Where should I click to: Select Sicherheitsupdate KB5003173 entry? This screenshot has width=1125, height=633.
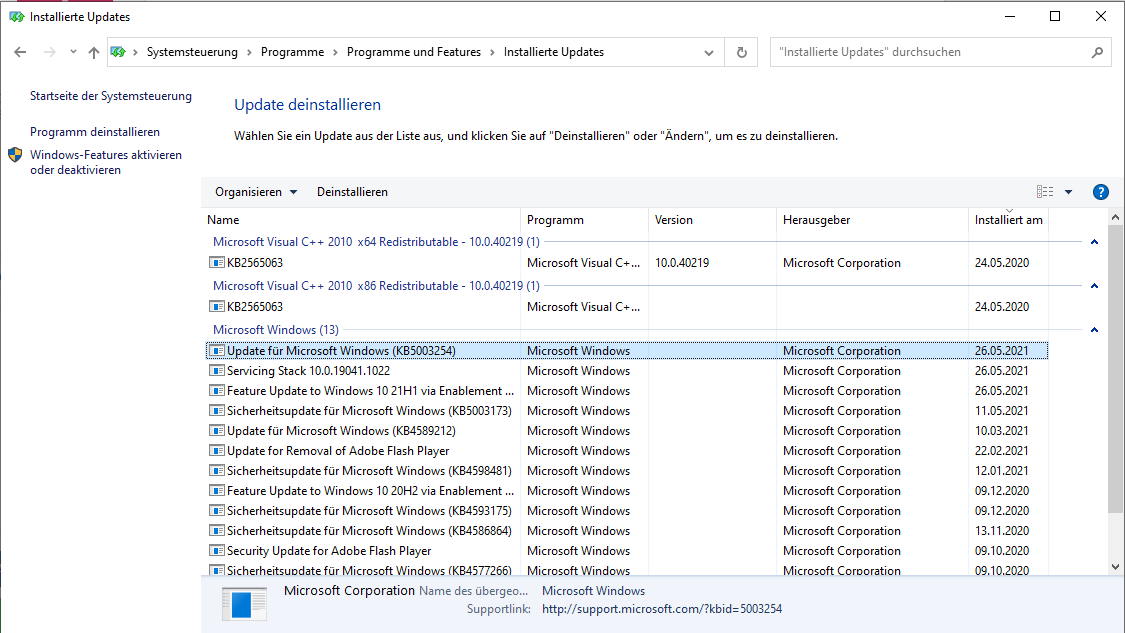[x=626, y=411]
